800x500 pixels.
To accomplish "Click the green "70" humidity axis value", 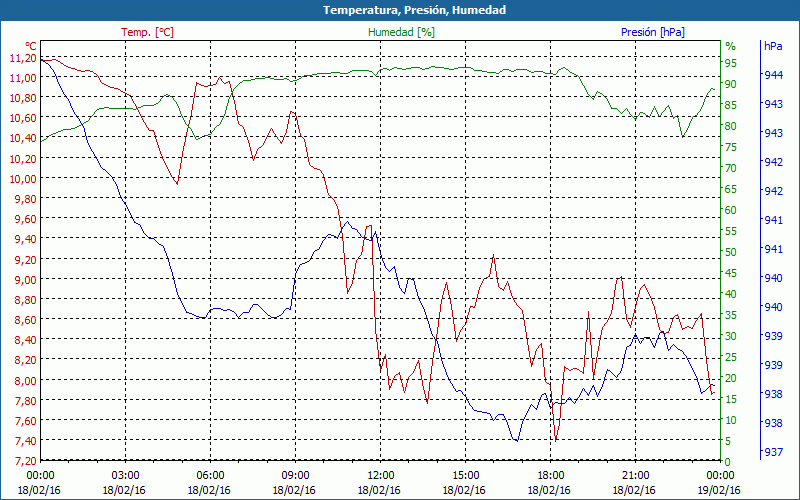I will coord(731,168).
